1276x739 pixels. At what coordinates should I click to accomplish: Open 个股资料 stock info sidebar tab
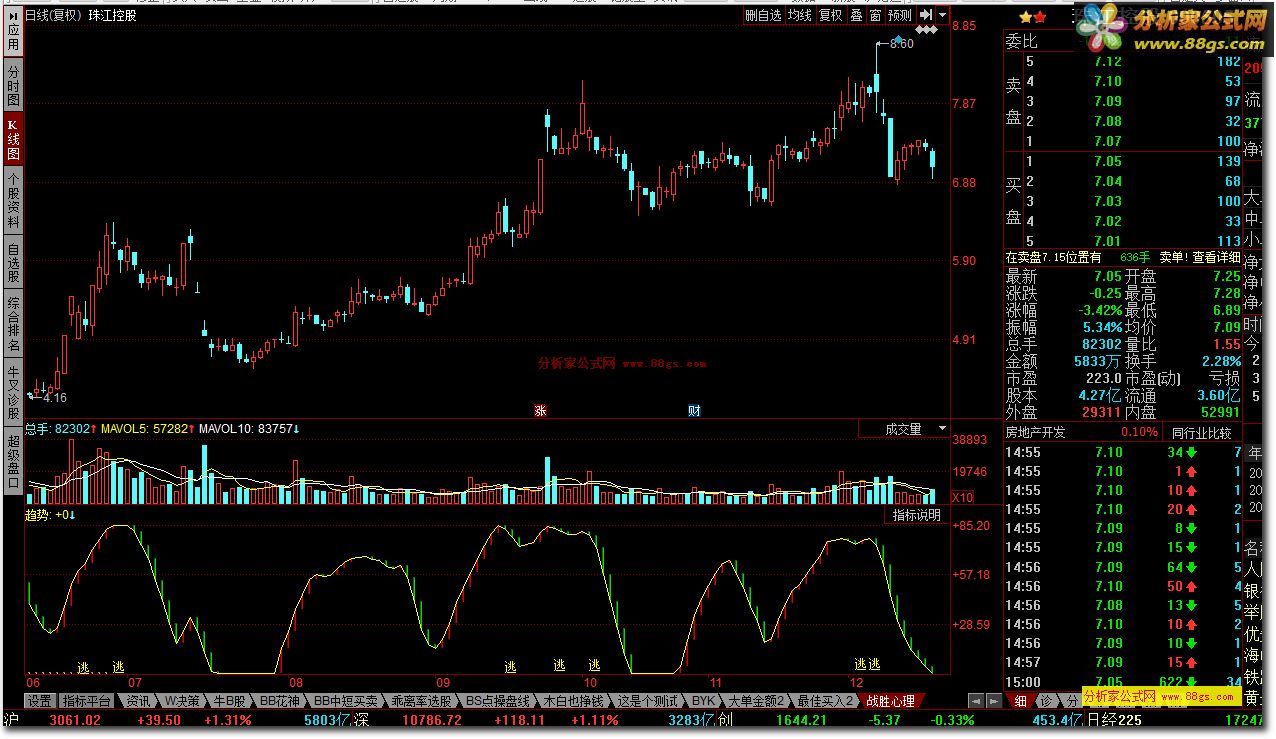tap(13, 201)
